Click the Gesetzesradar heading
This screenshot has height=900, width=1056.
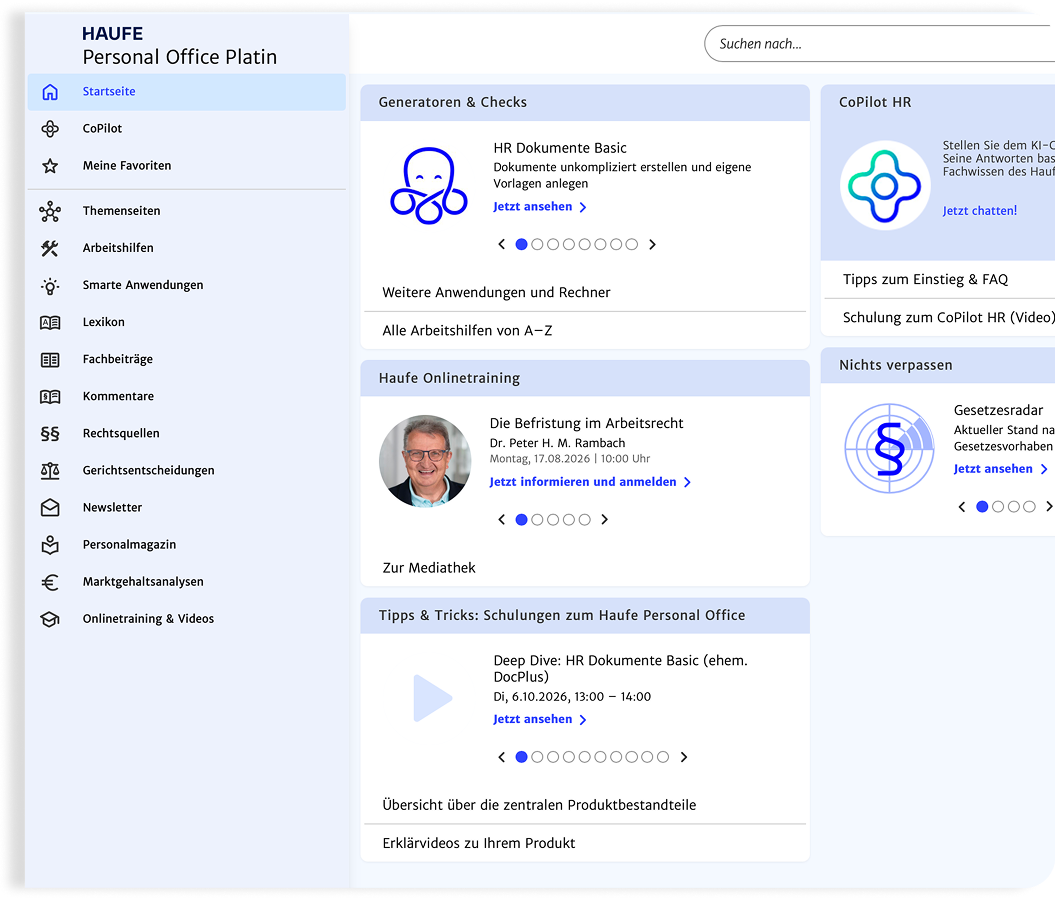click(998, 410)
